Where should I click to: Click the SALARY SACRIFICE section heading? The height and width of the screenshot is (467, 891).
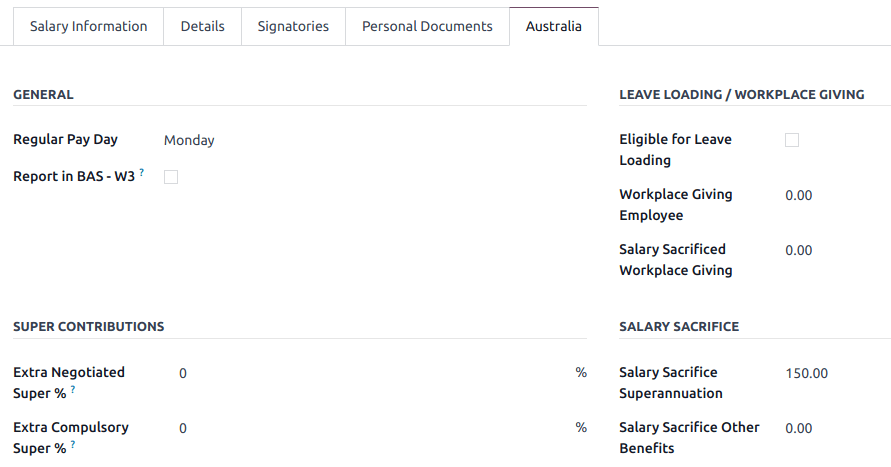pos(679,327)
